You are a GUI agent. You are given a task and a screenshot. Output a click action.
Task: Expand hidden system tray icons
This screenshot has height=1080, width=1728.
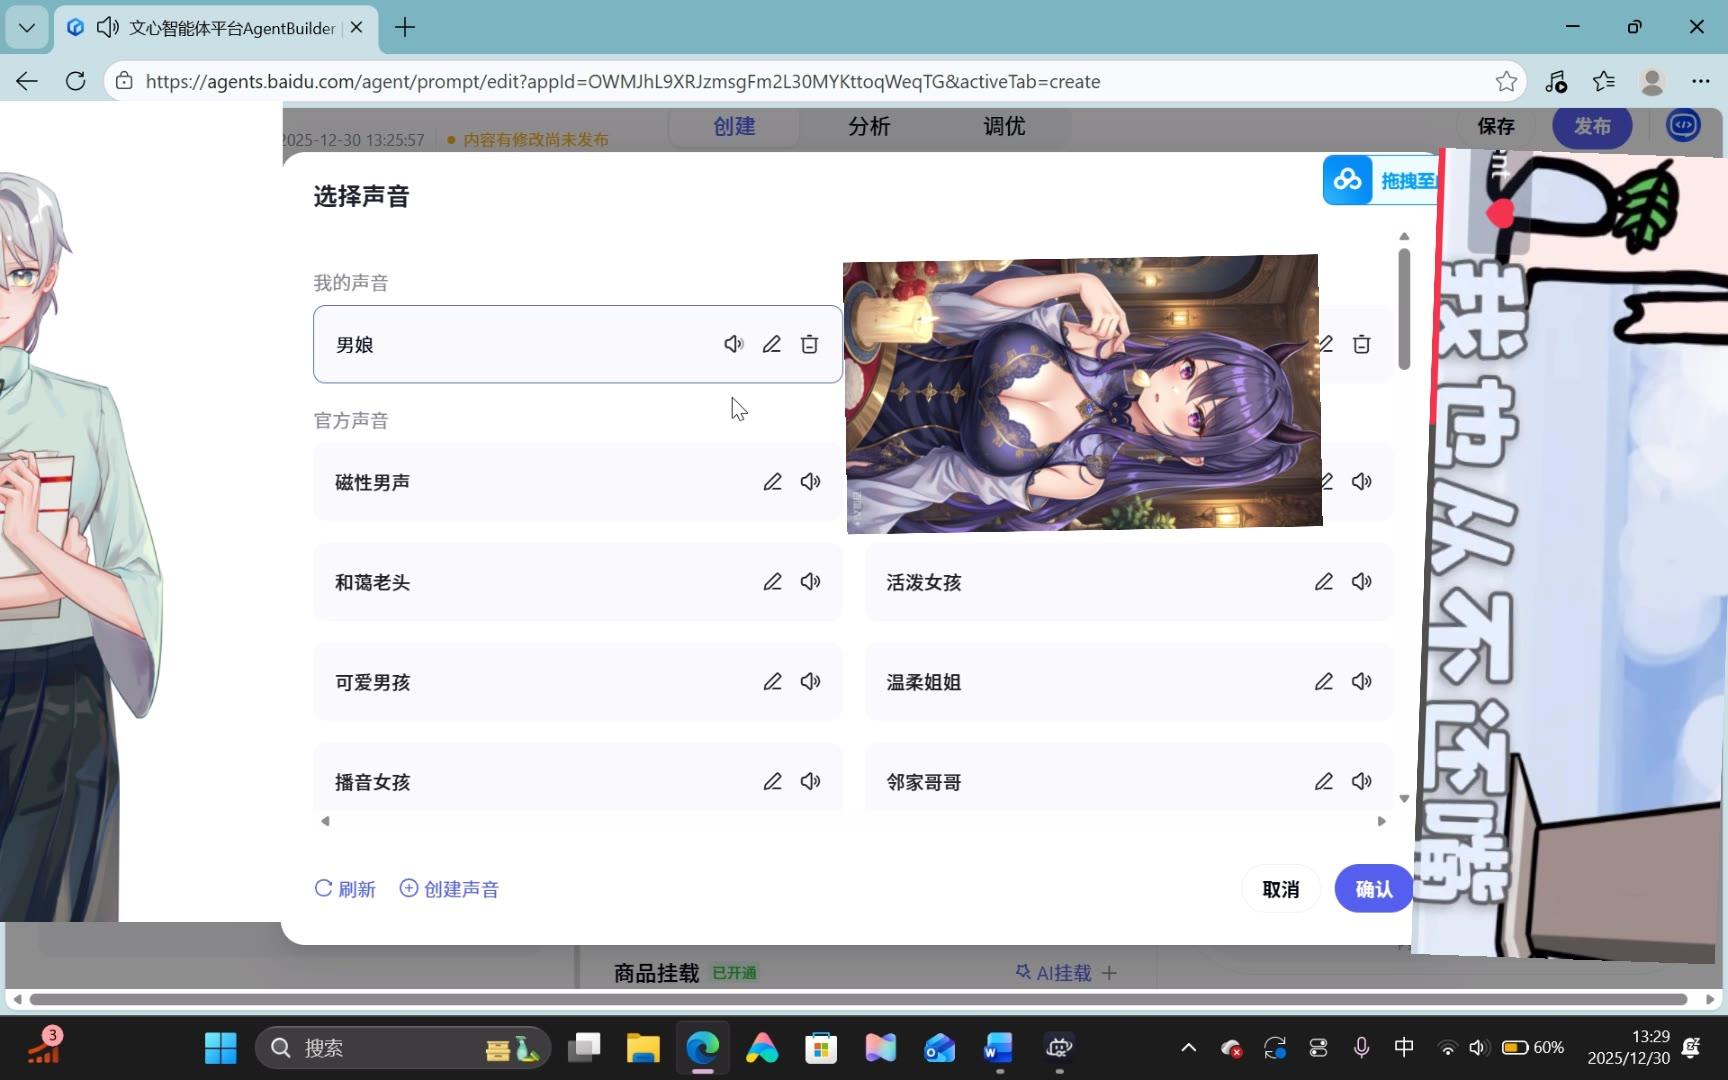tap(1188, 1048)
